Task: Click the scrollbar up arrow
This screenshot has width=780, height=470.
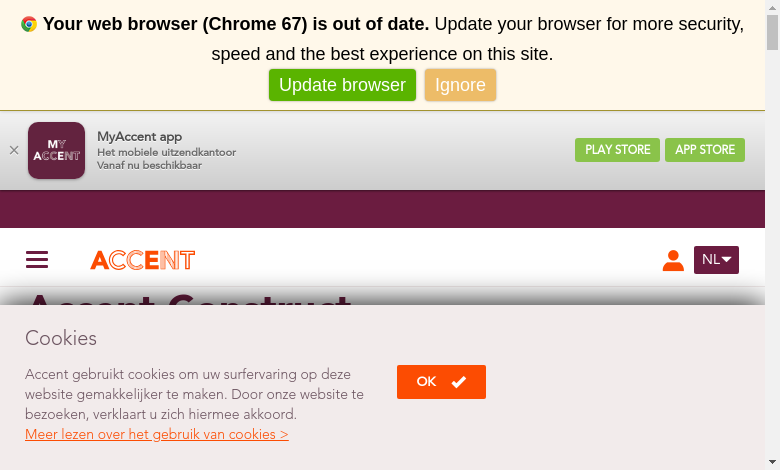Action: point(772,7)
